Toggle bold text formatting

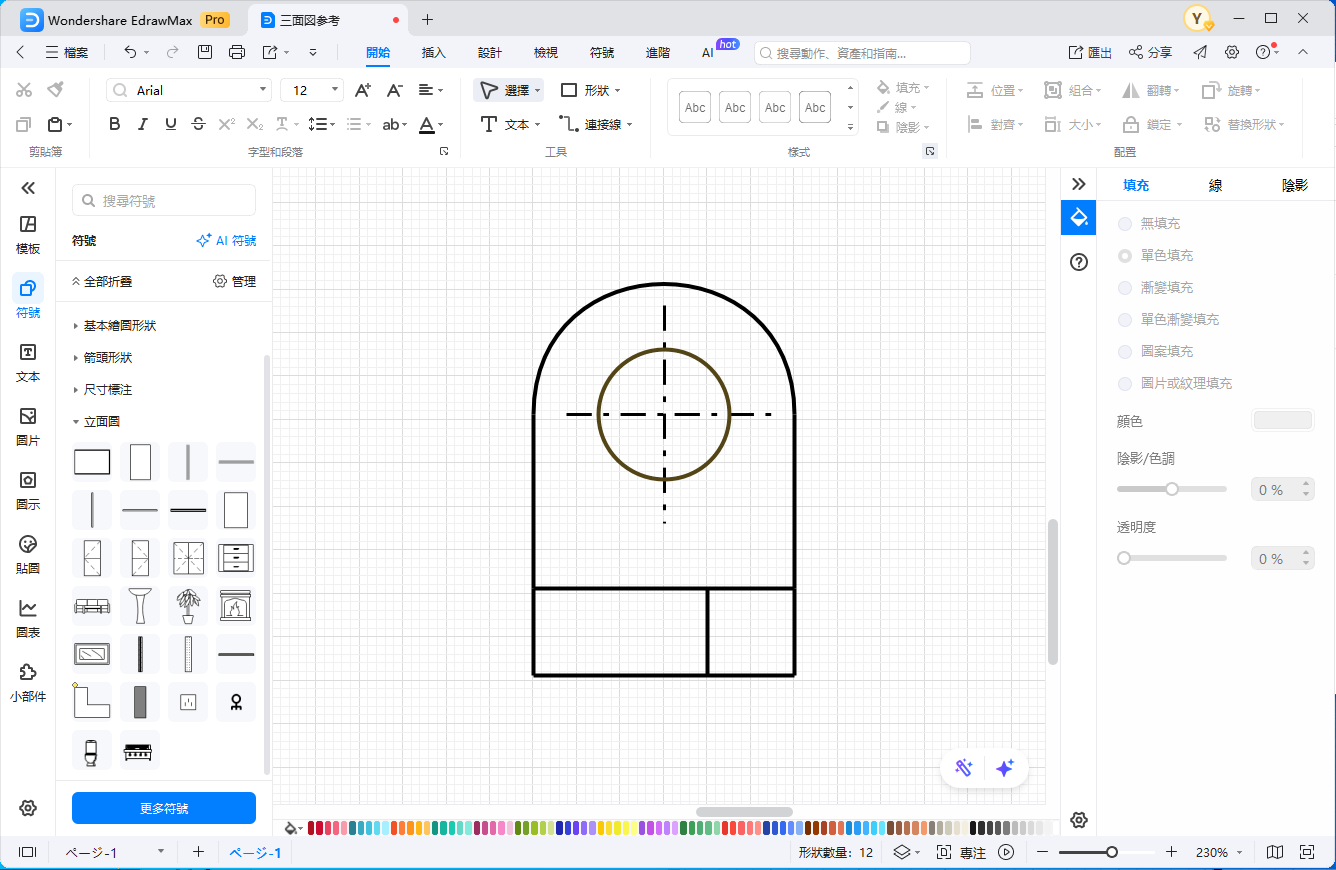click(115, 124)
